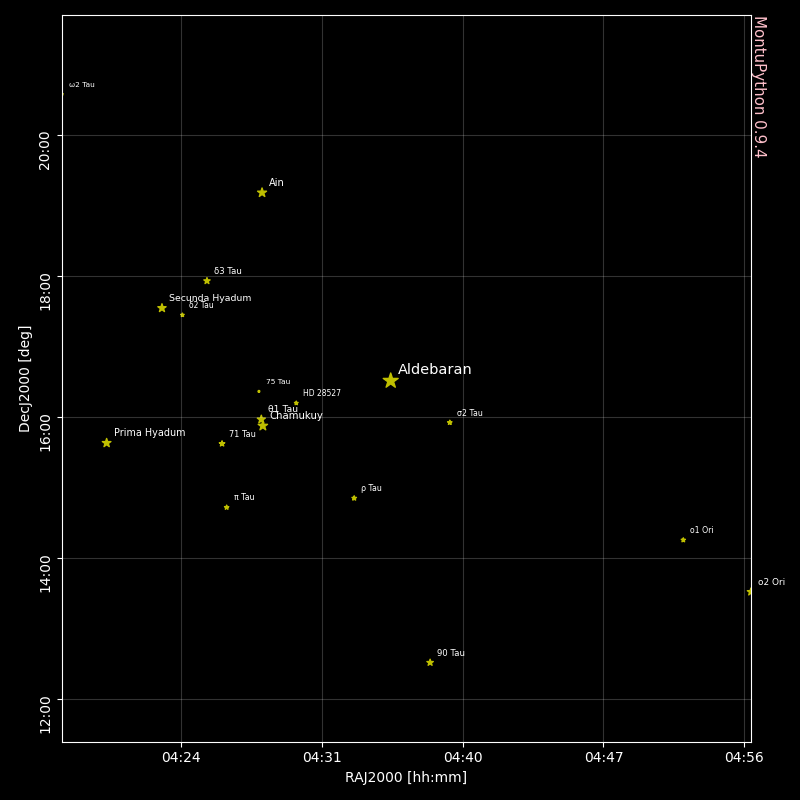Select the 04:56 right ascension tick

pyautogui.click(x=744, y=757)
